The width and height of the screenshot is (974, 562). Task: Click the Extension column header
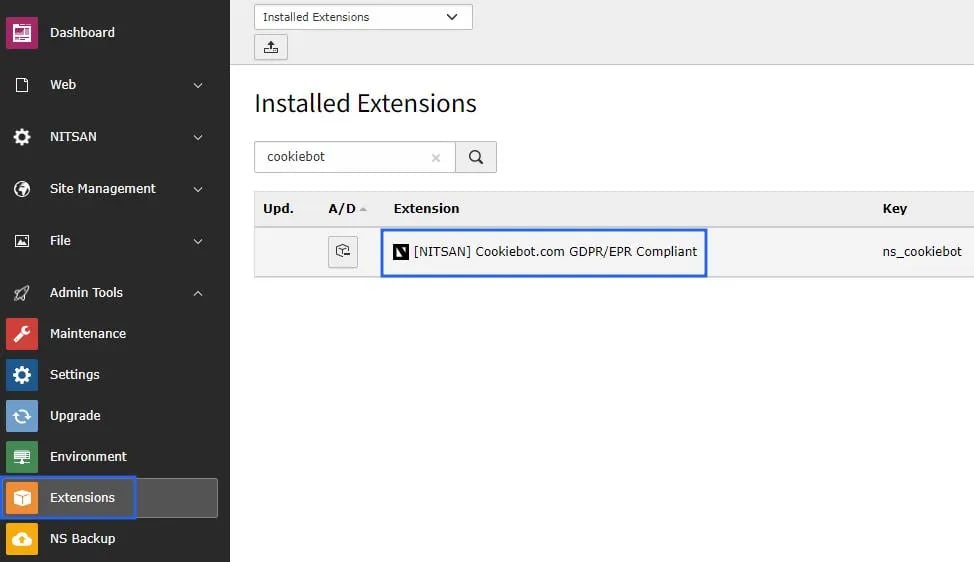pyautogui.click(x=426, y=209)
